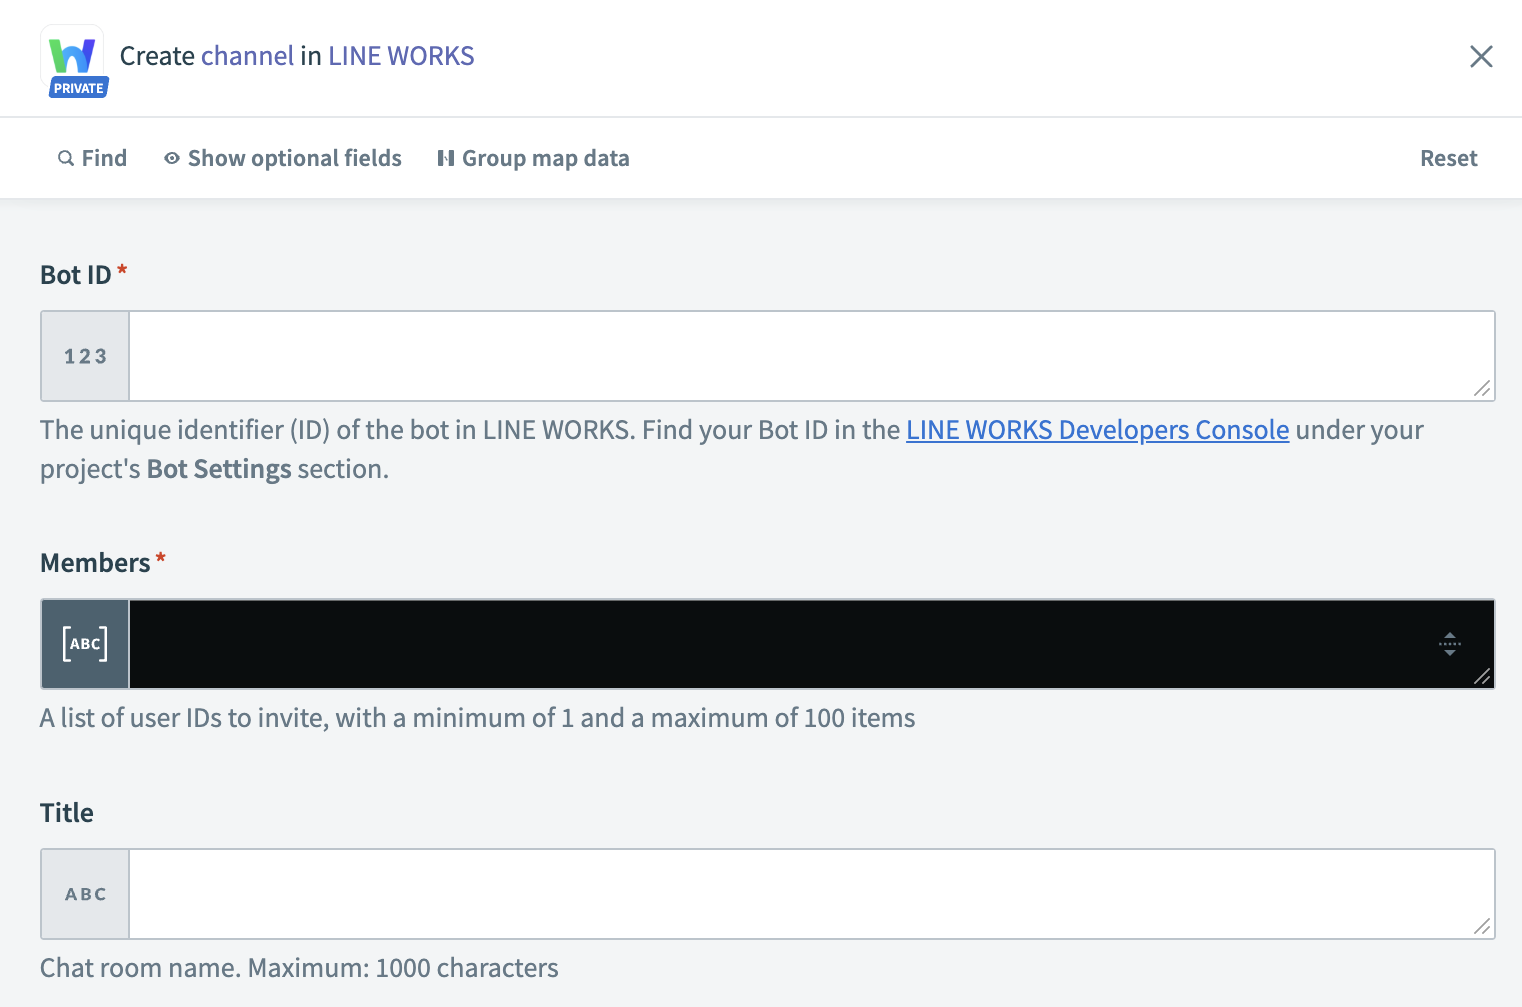Viewport: 1522px width, 1007px height.
Task: Click the Group map data icon
Action: coord(445,158)
